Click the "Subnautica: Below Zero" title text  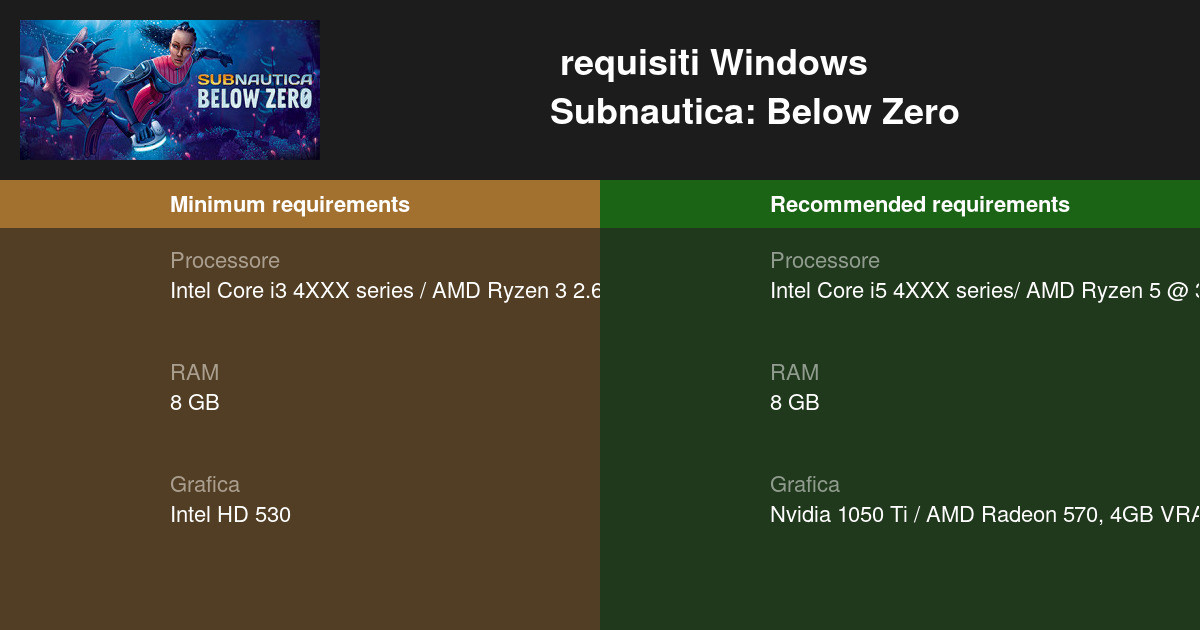pyautogui.click(x=754, y=112)
